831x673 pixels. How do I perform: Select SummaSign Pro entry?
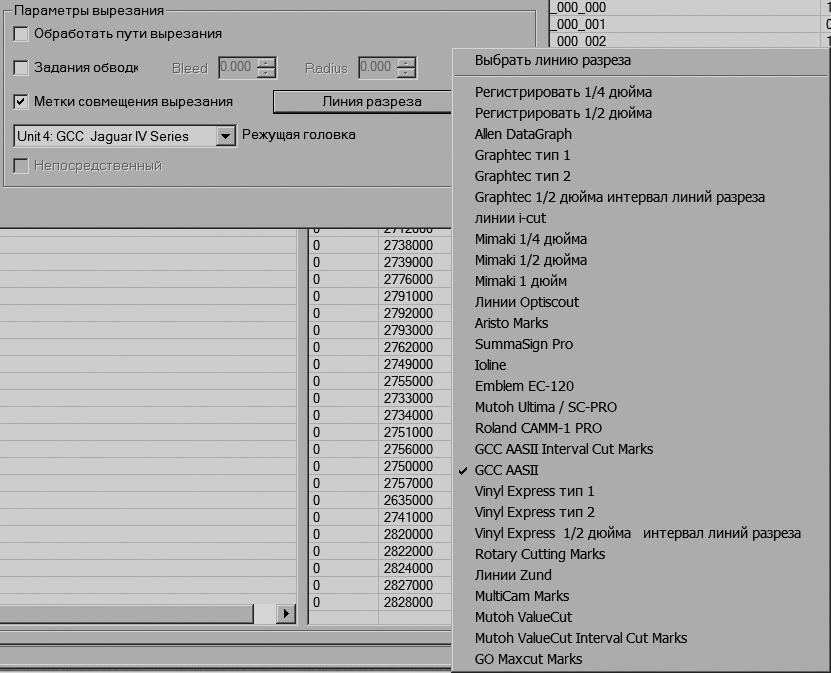coord(524,344)
